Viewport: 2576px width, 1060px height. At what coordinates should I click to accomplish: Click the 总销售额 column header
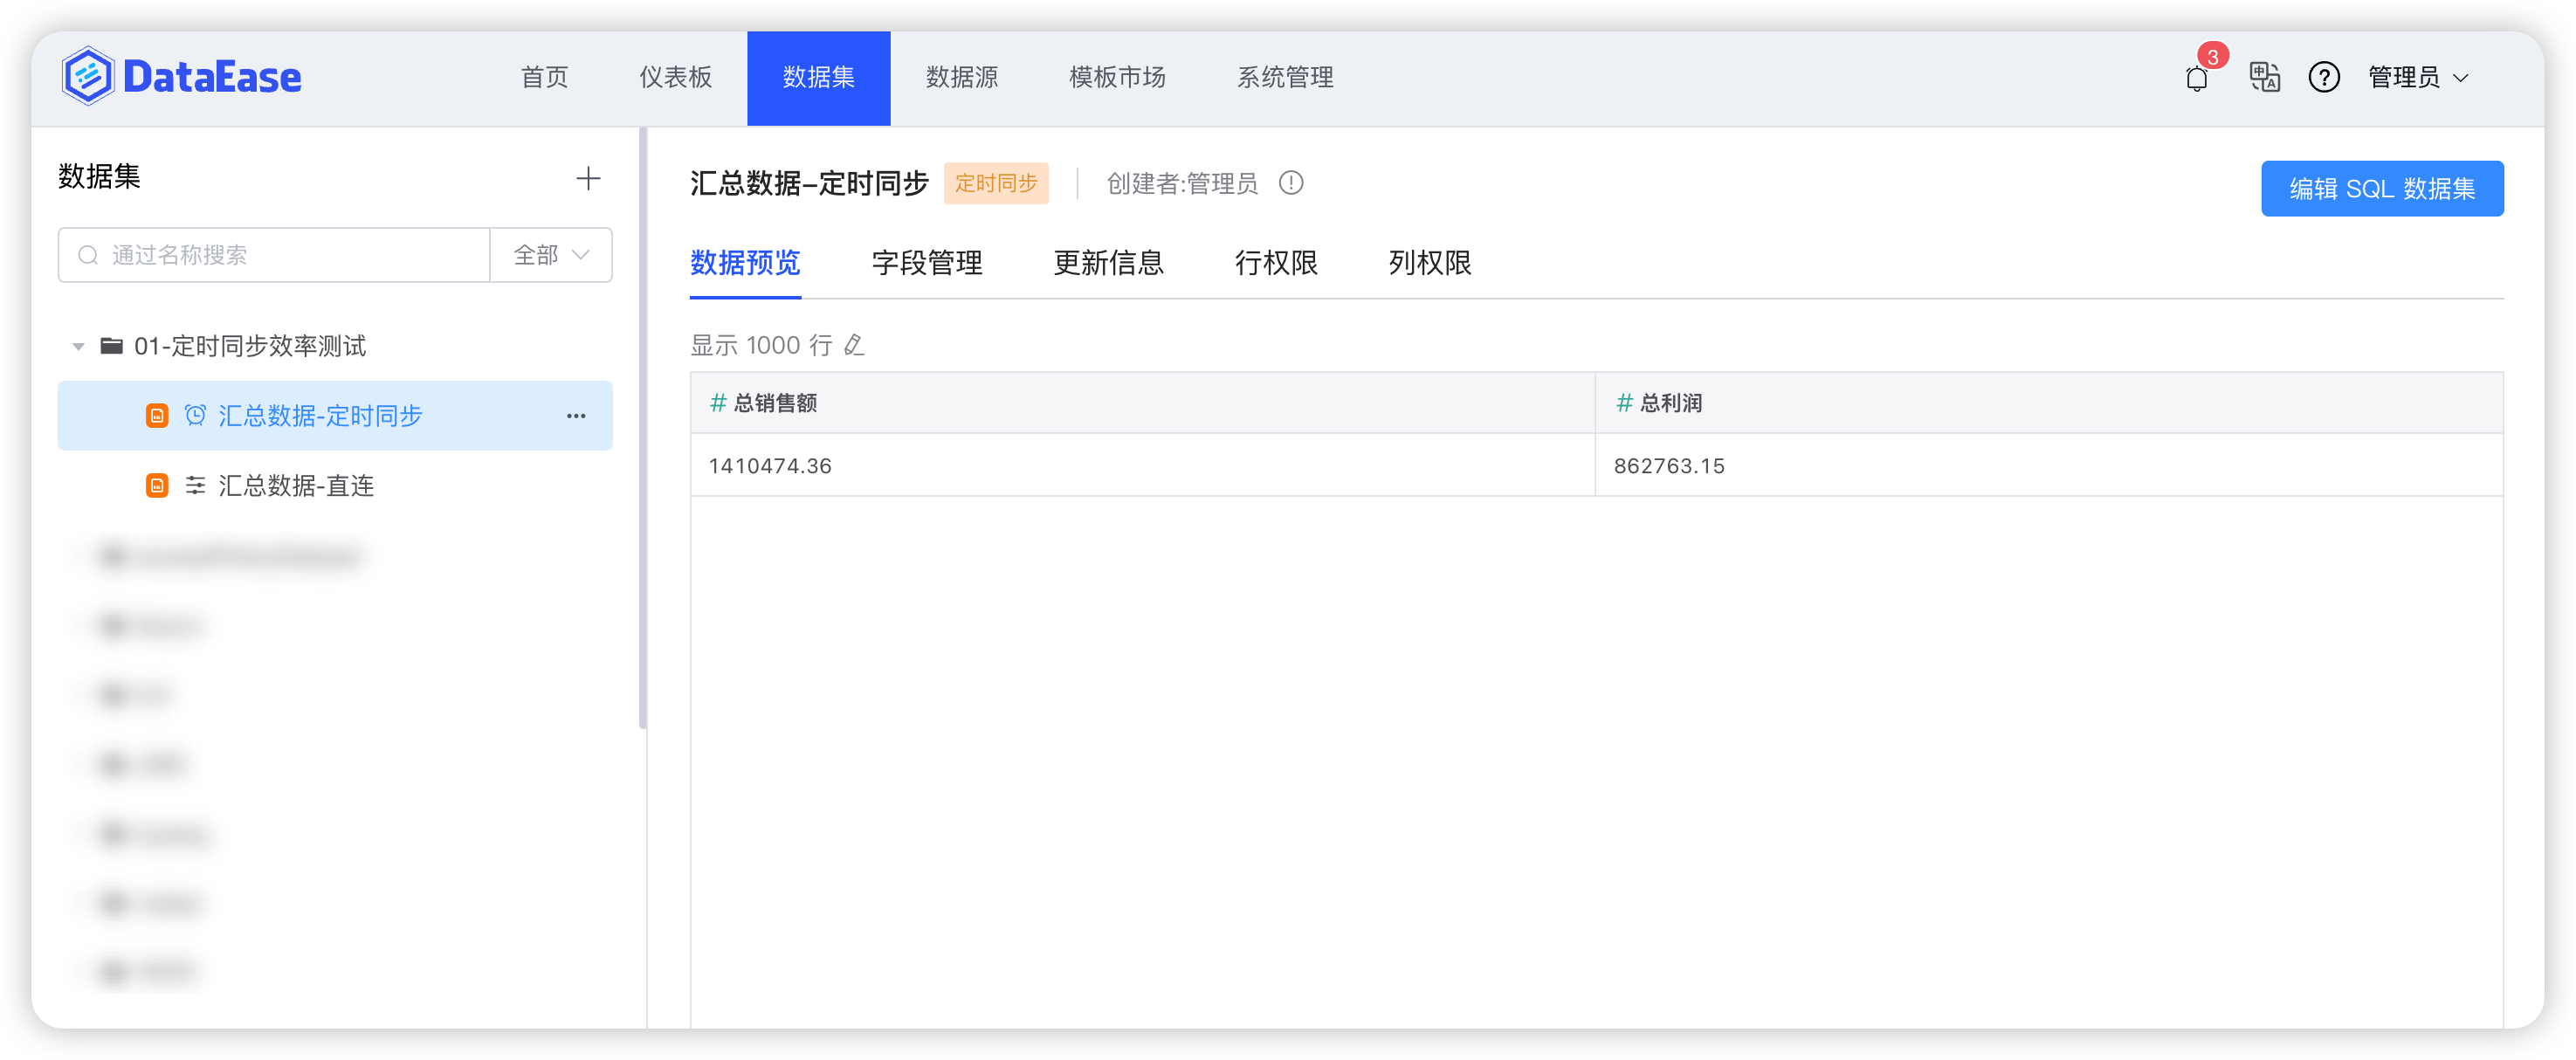pos(1142,403)
